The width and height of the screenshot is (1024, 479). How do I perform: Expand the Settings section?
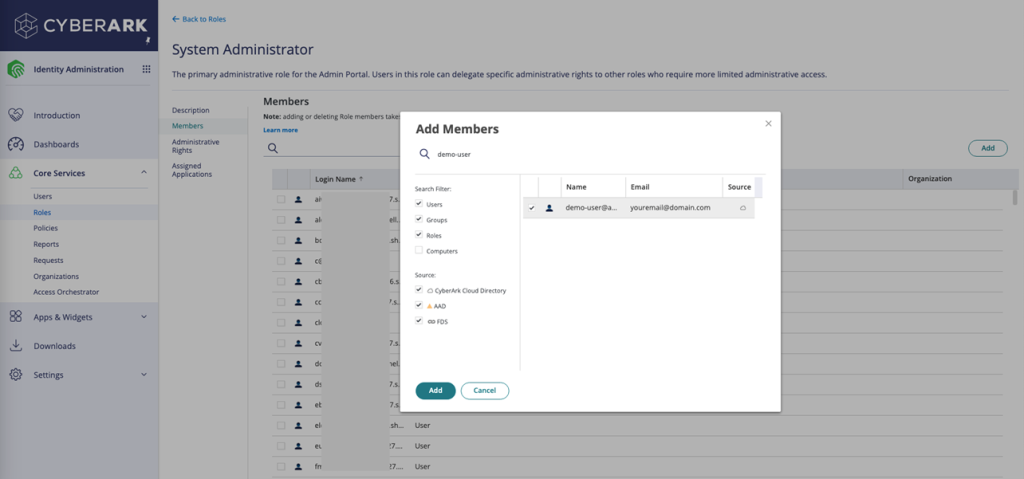point(144,375)
